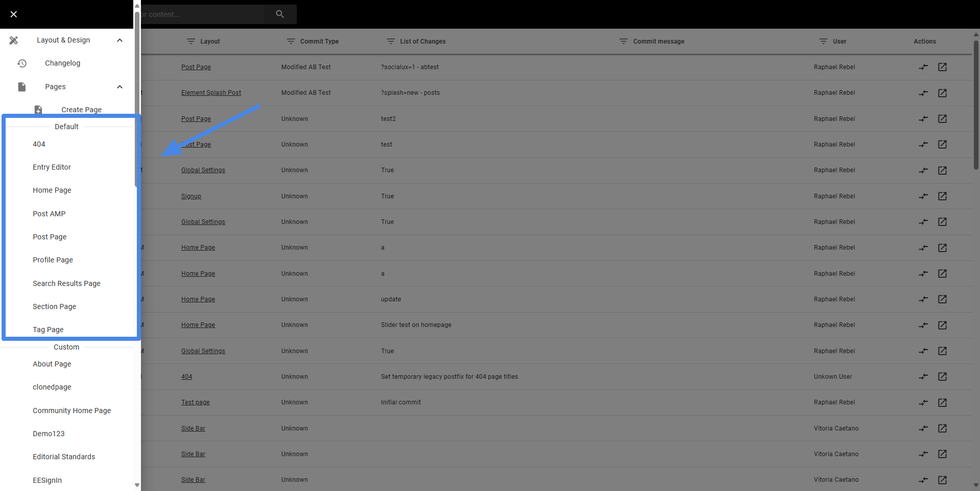
Task: Click the filter icon beside Commit message column
Action: coord(623,42)
